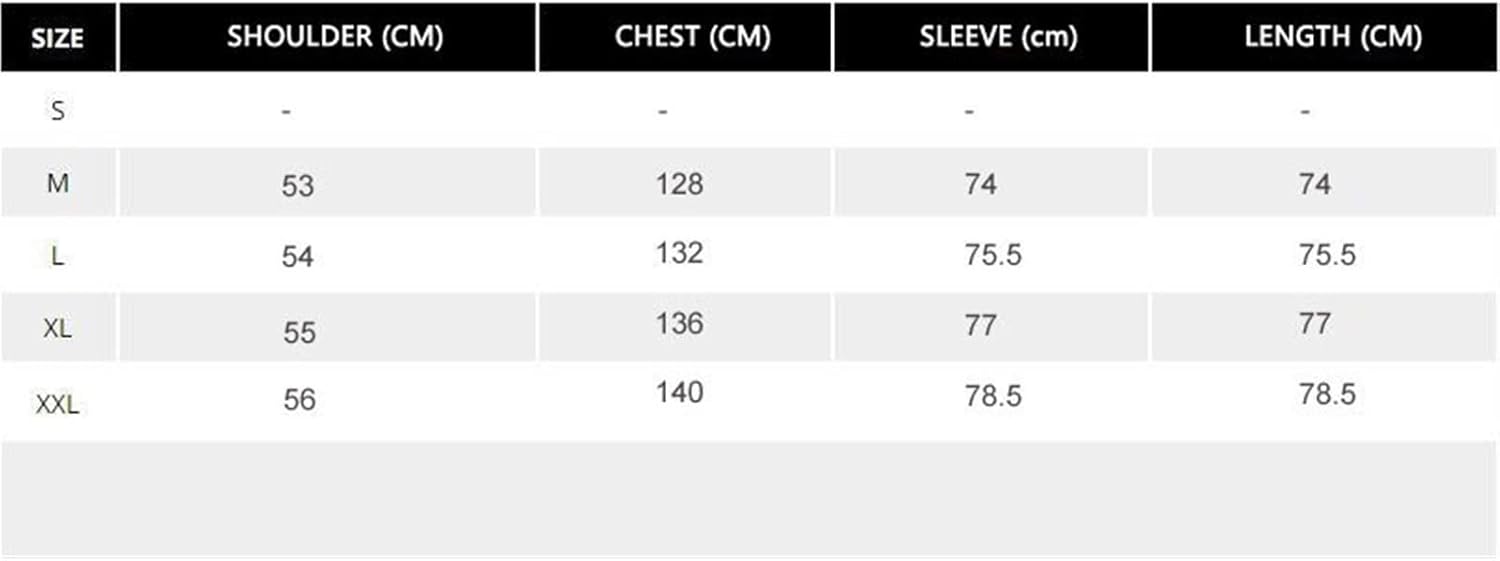The height and width of the screenshot is (561, 1500).
Task: Select the XXL size row label
Action: click(x=58, y=405)
